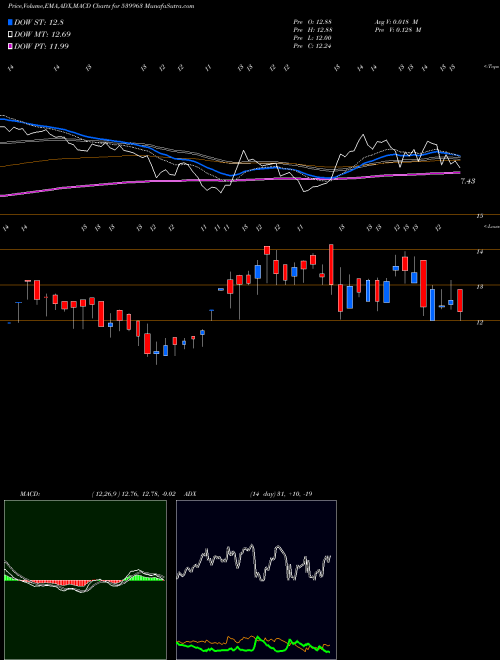Click the 'Pre C: 12.24' value
This screenshot has height=660, width=500.
(x=313, y=46)
